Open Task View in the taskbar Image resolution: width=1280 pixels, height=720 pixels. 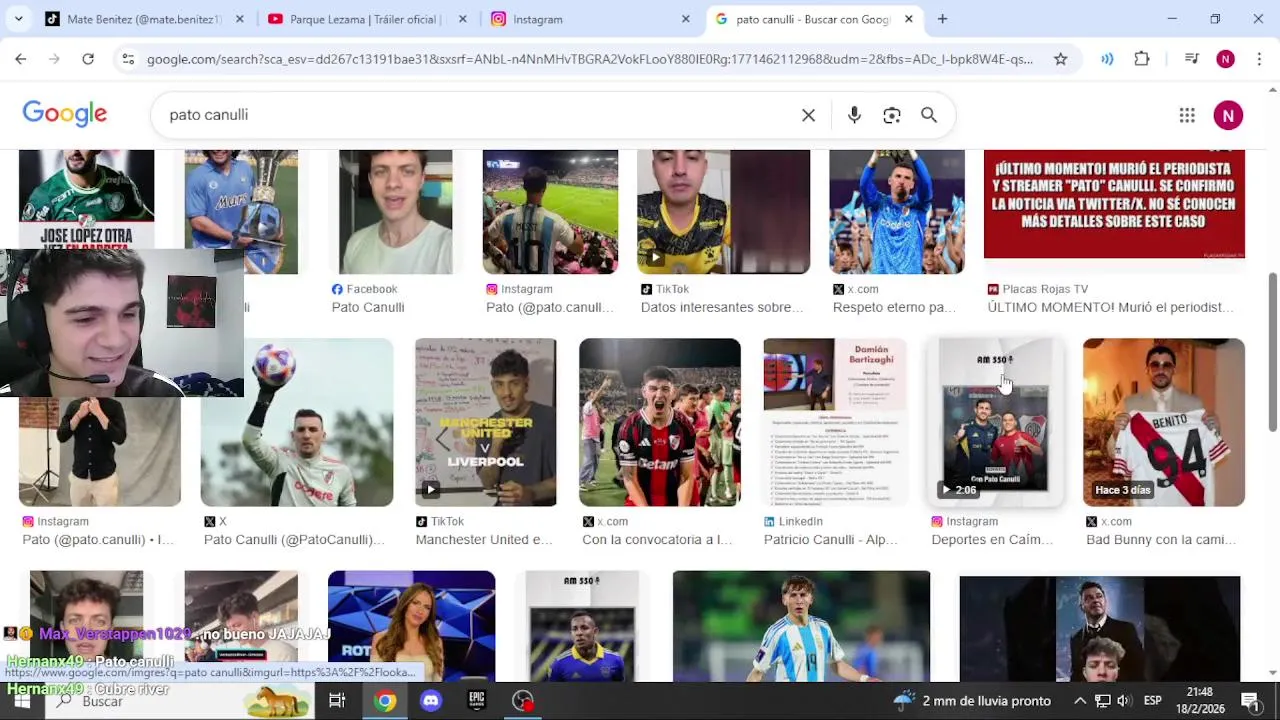[337, 701]
